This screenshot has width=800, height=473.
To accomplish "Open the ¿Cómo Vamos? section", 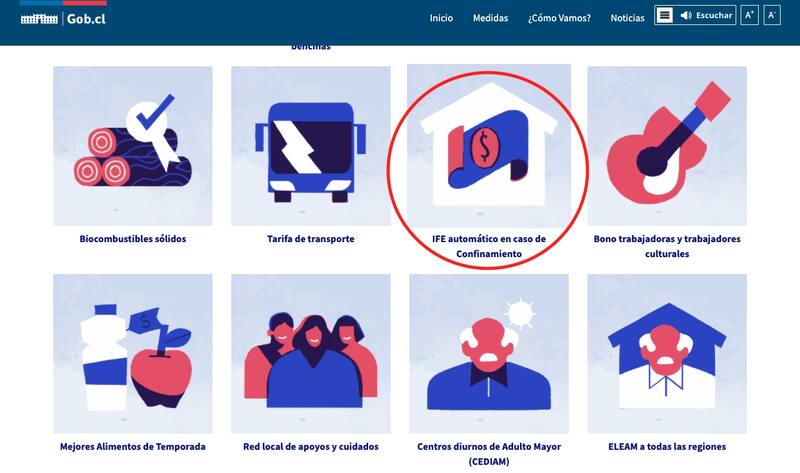I will [x=559, y=18].
